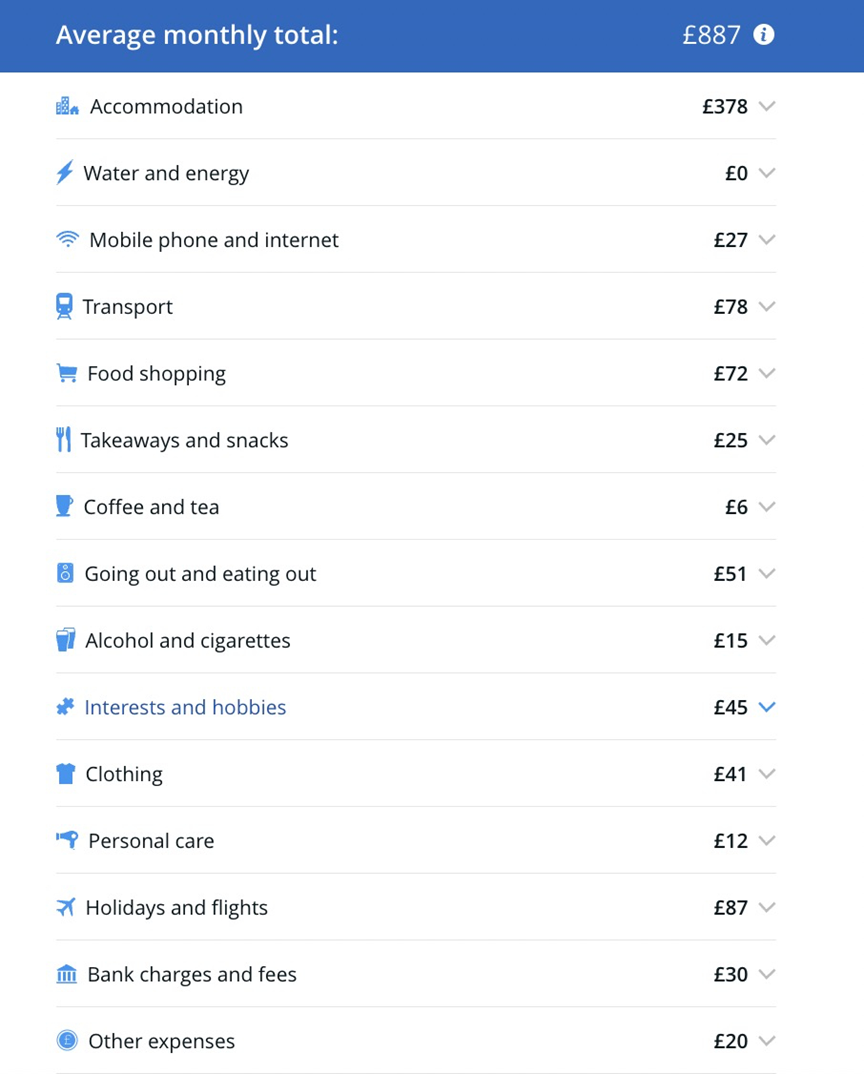The height and width of the screenshot is (1074, 864).
Task: Open the Going out and eating out row
Action: (x=416, y=573)
